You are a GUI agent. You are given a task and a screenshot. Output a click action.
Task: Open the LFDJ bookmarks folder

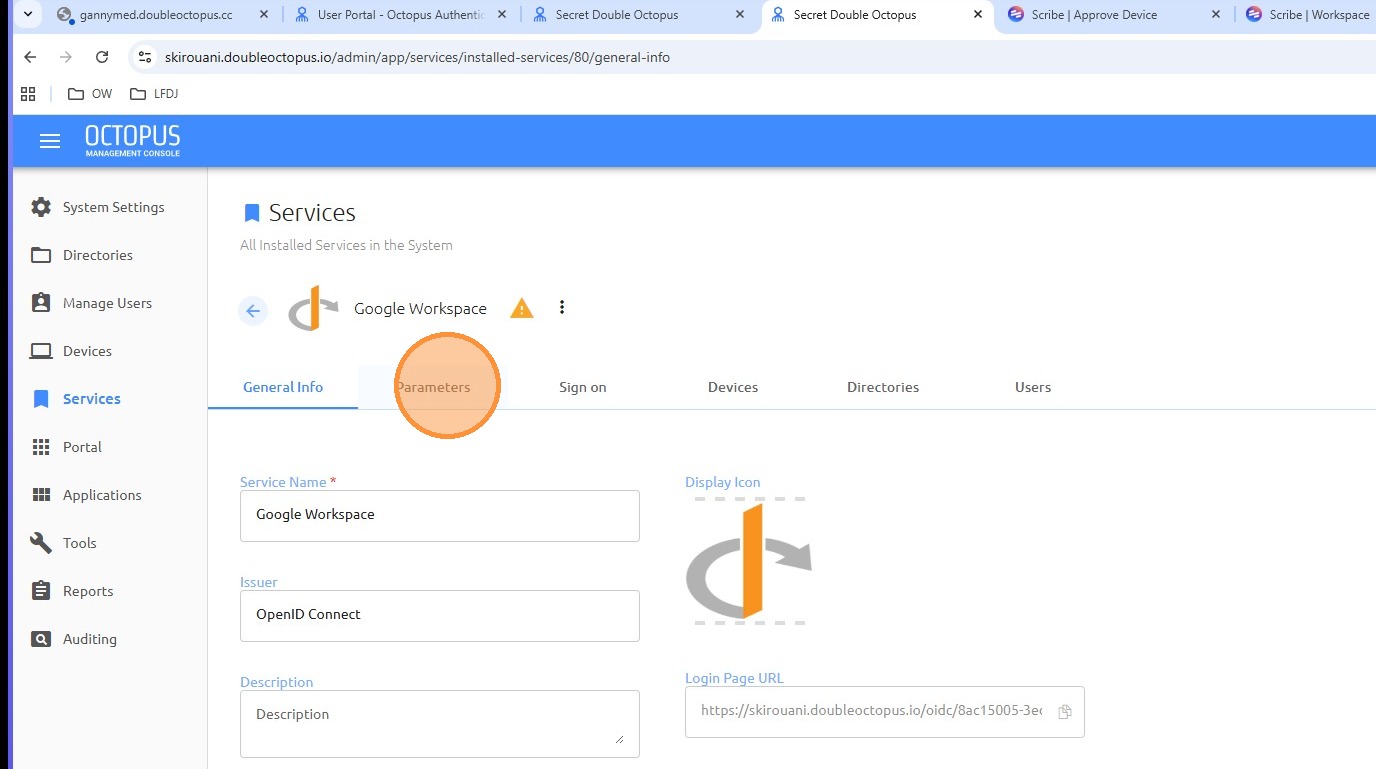pos(154,94)
